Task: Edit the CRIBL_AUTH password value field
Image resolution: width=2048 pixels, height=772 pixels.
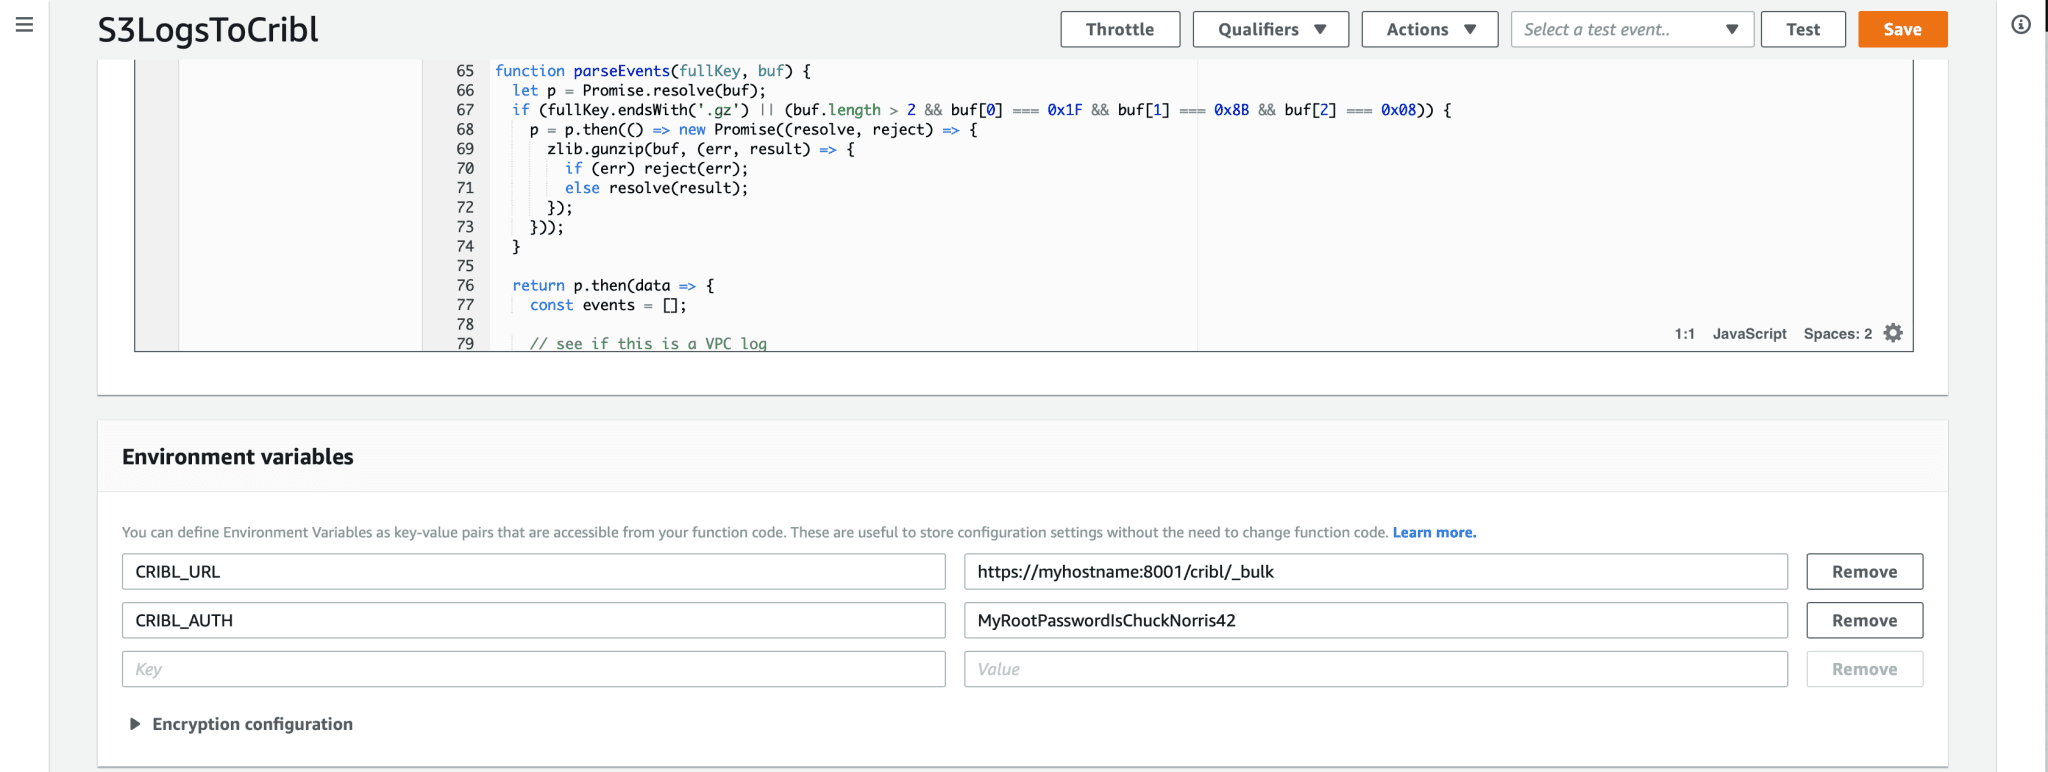Action: pos(1375,621)
